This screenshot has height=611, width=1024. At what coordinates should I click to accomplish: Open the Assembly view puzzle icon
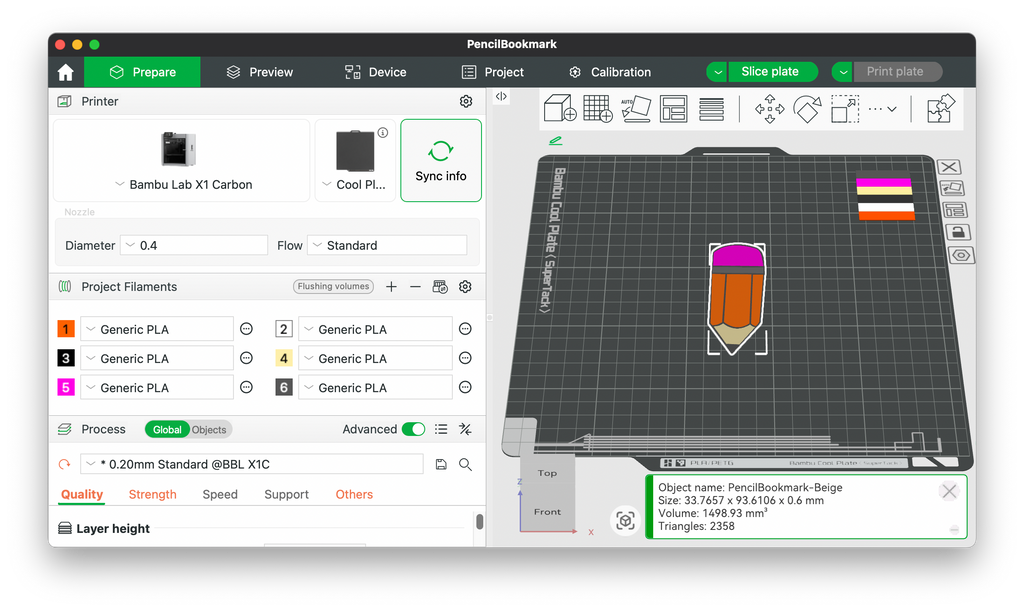[x=941, y=108]
